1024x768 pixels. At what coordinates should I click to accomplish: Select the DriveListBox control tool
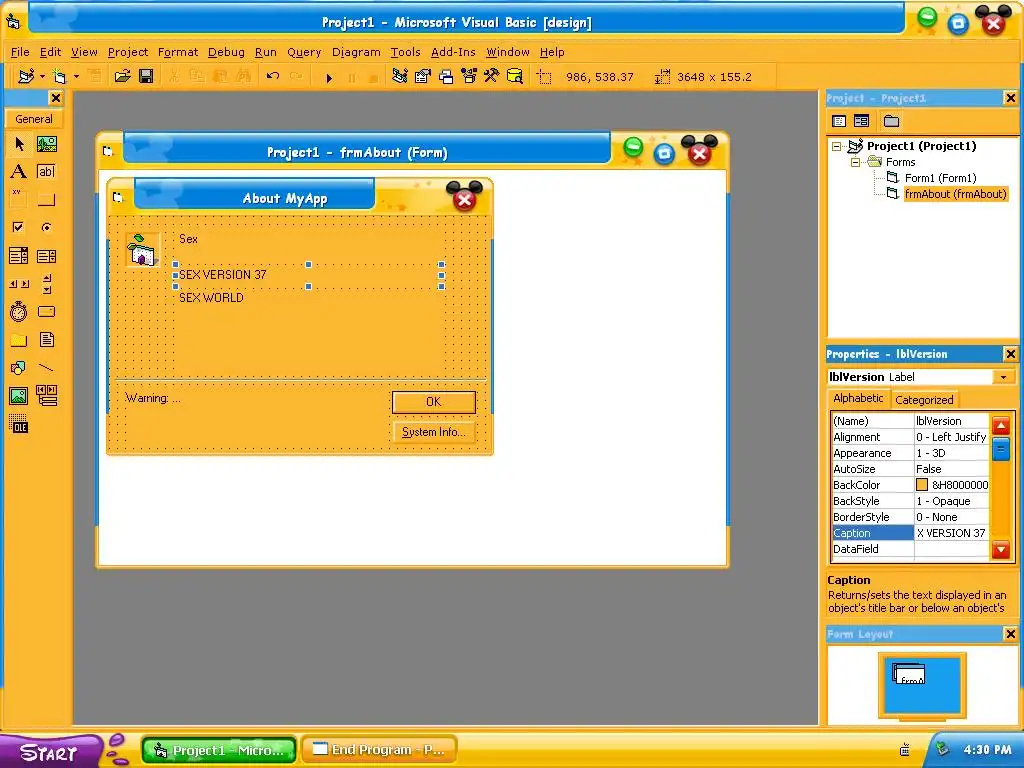(x=46, y=312)
